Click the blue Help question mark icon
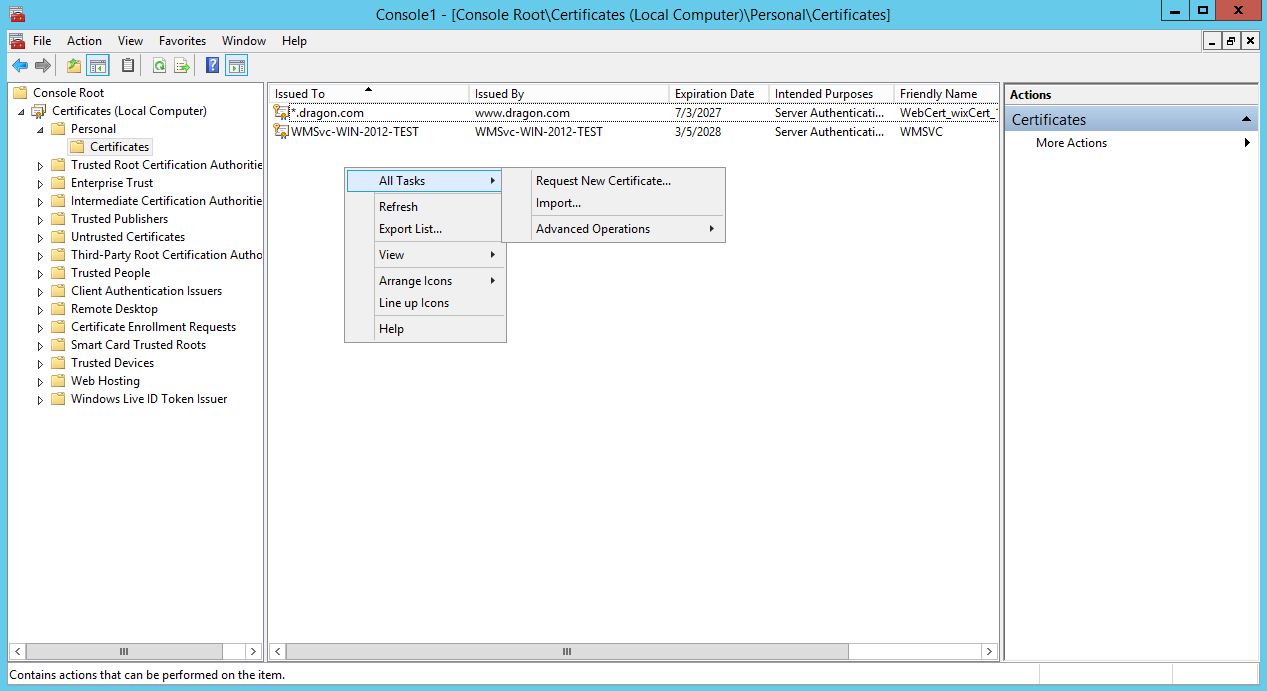This screenshot has width=1267, height=691. point(212,66)
